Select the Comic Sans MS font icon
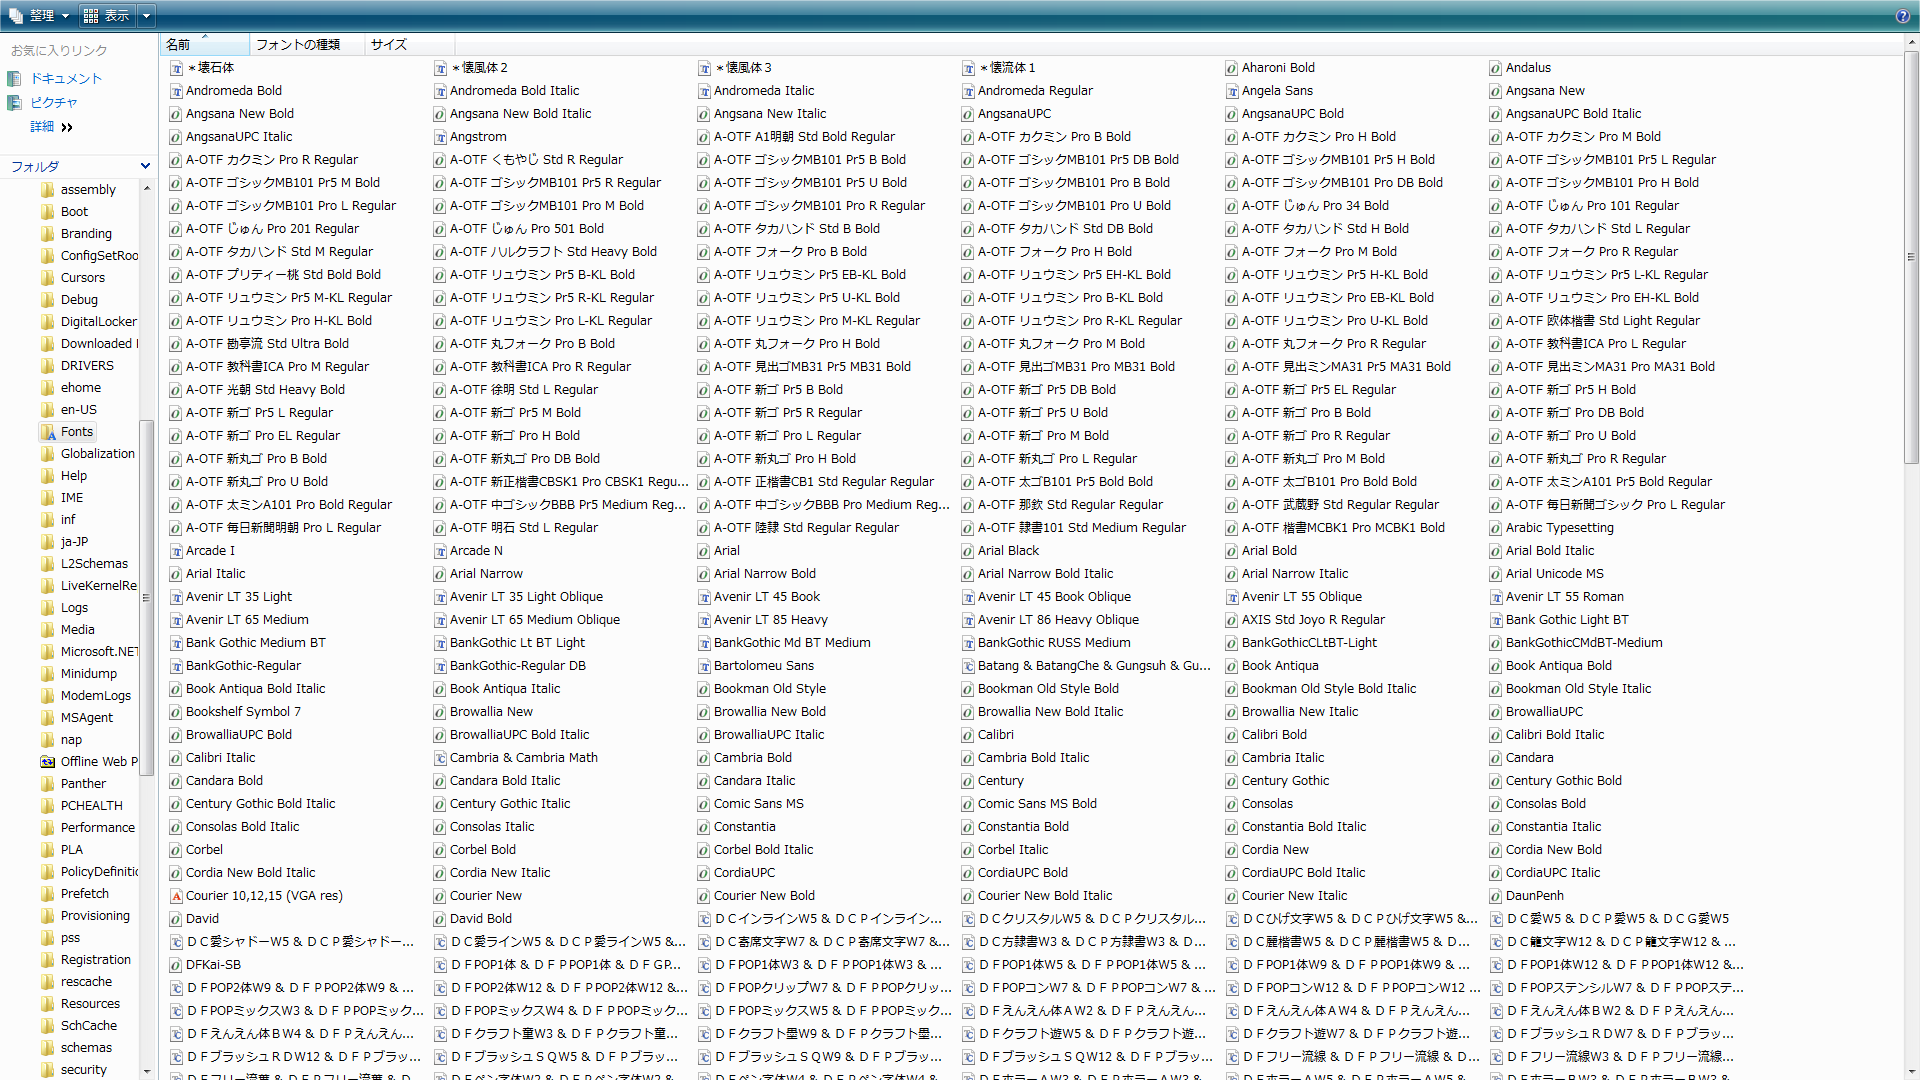The image size is (1920, 1080). coord(704,804)
